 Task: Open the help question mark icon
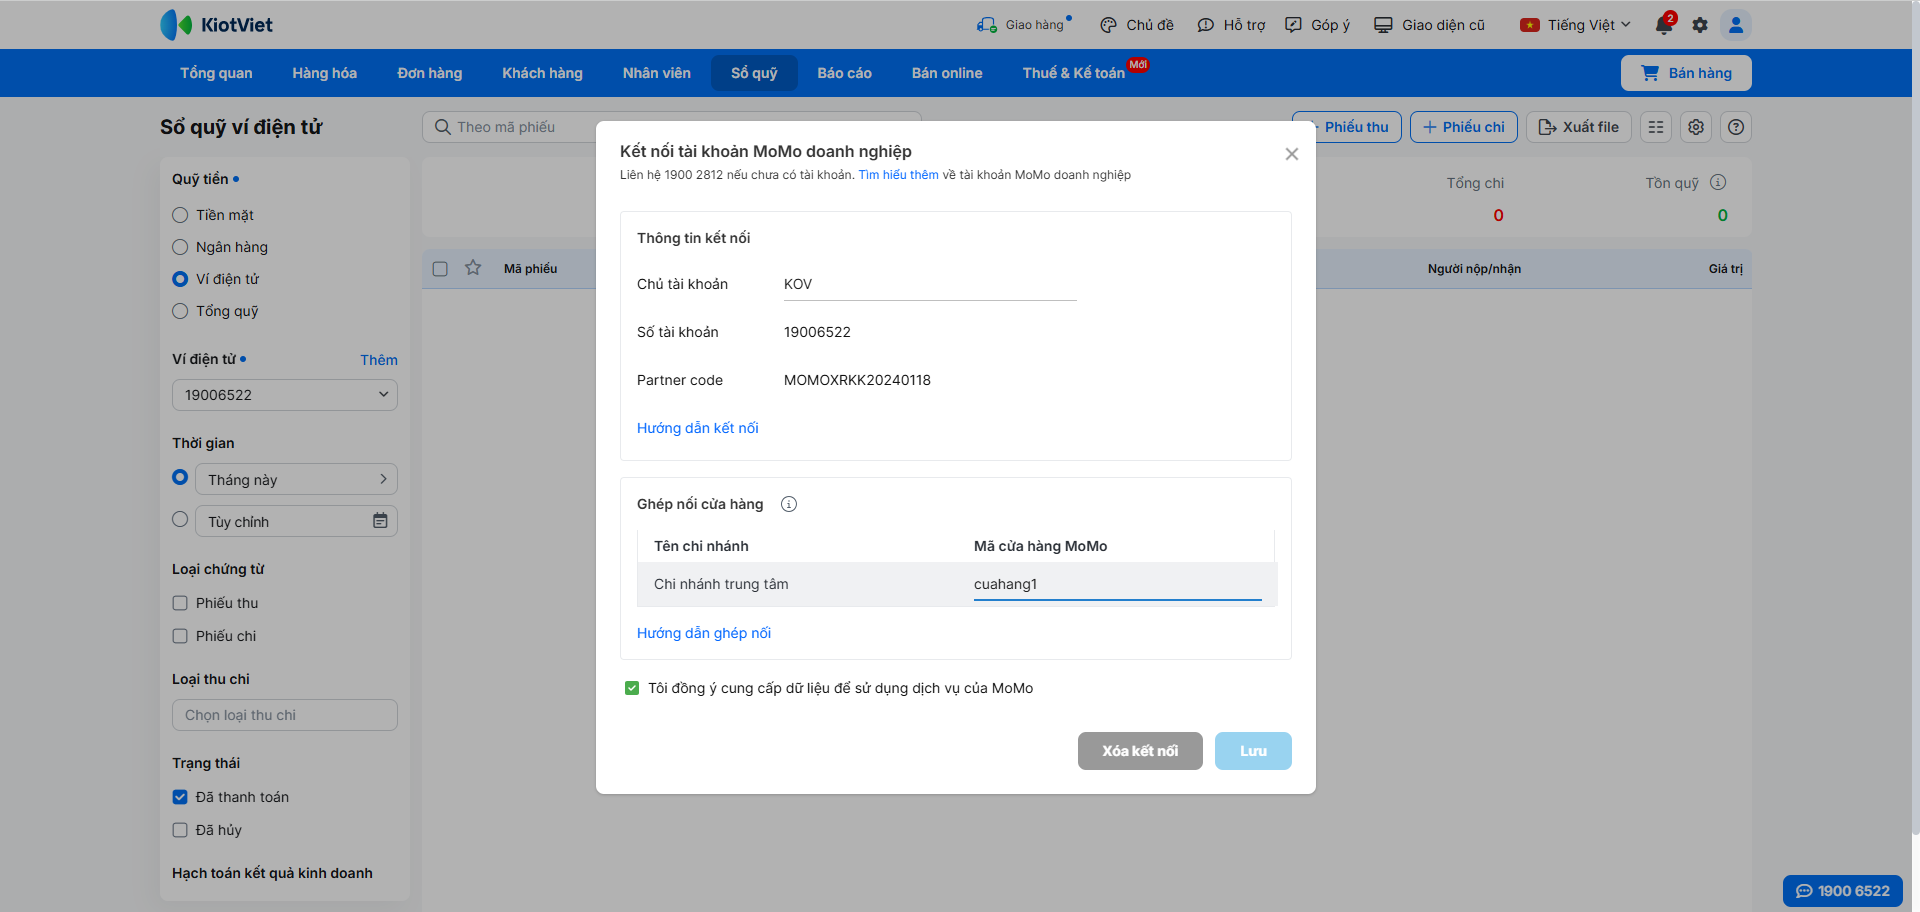coord(1736,127)
